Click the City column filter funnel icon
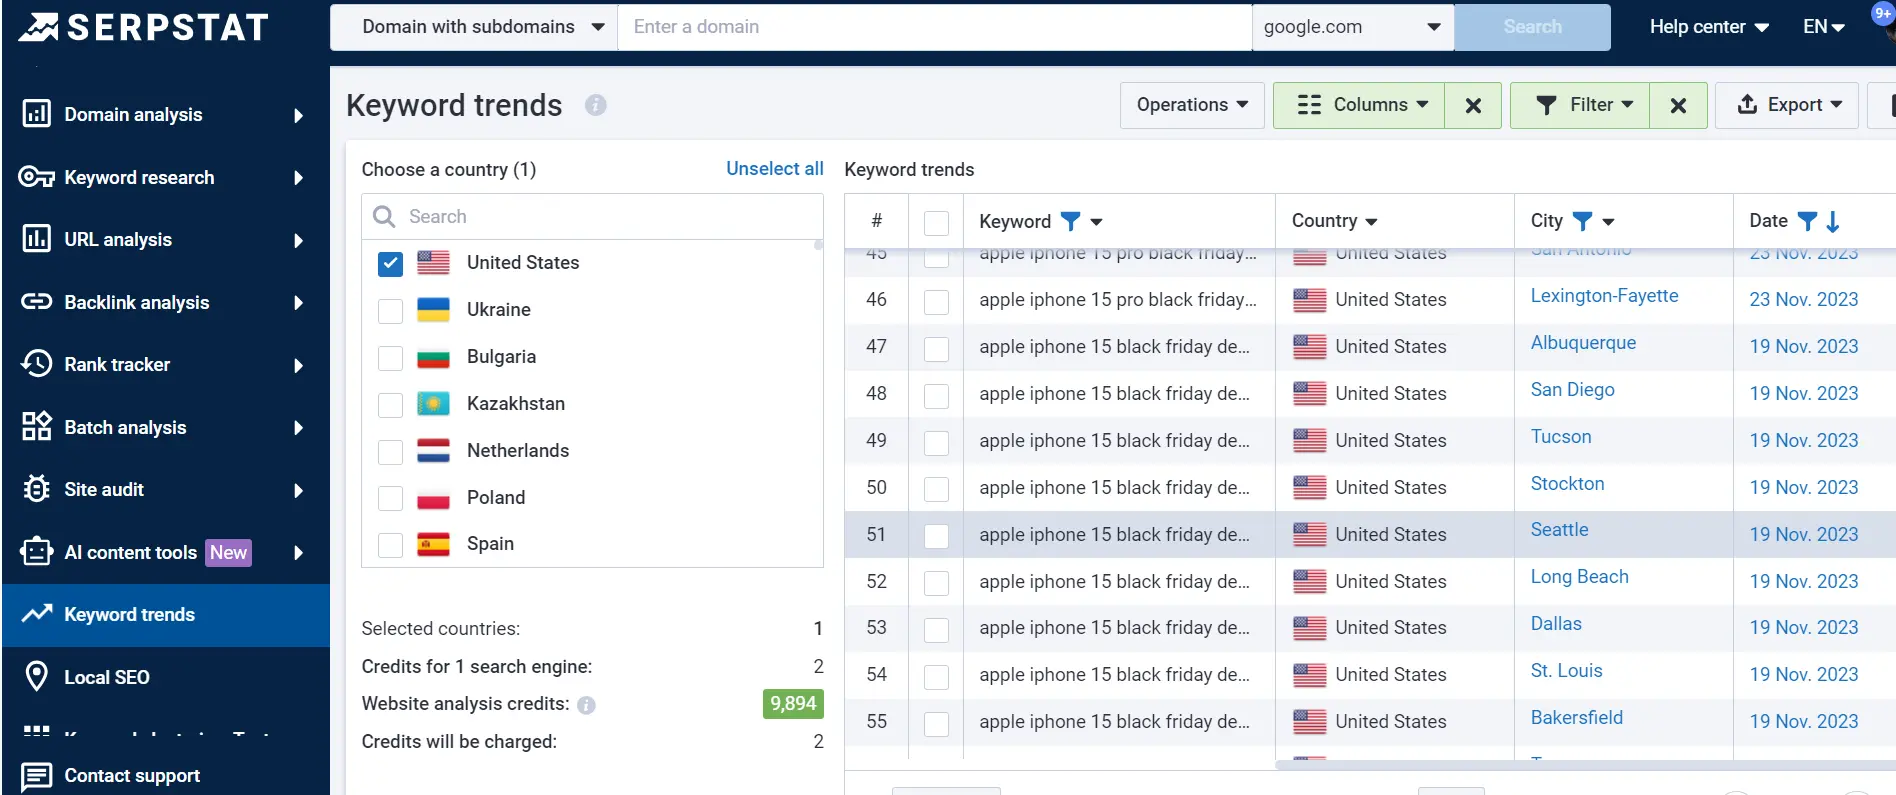The width and height of the screenshot is (1896, 795). 1582,221
